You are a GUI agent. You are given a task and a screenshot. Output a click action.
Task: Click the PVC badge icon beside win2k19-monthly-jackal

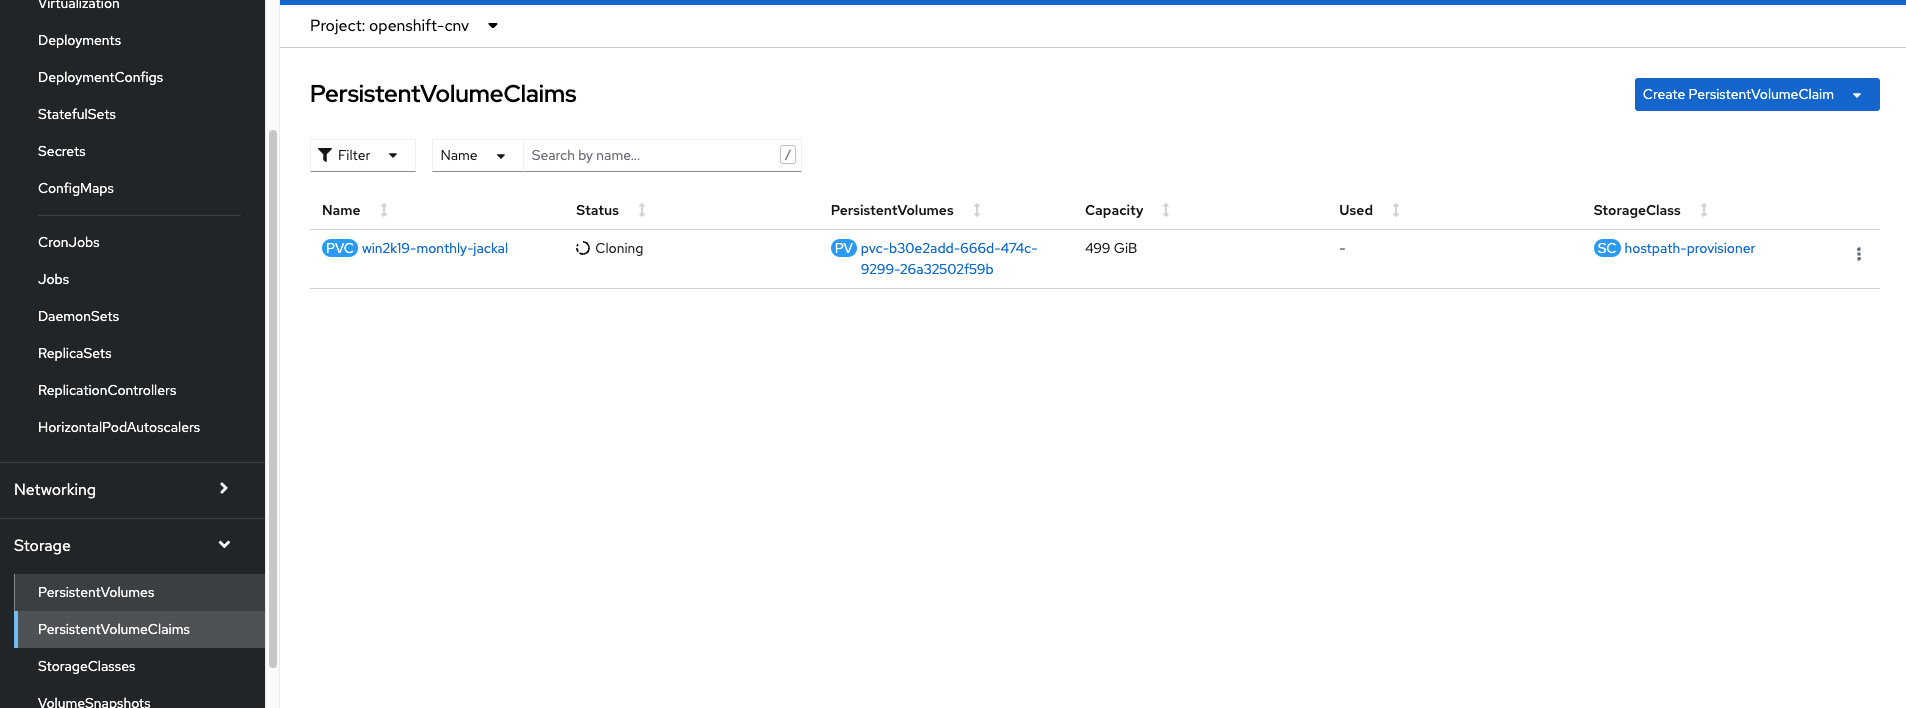(x=339, y=248)
